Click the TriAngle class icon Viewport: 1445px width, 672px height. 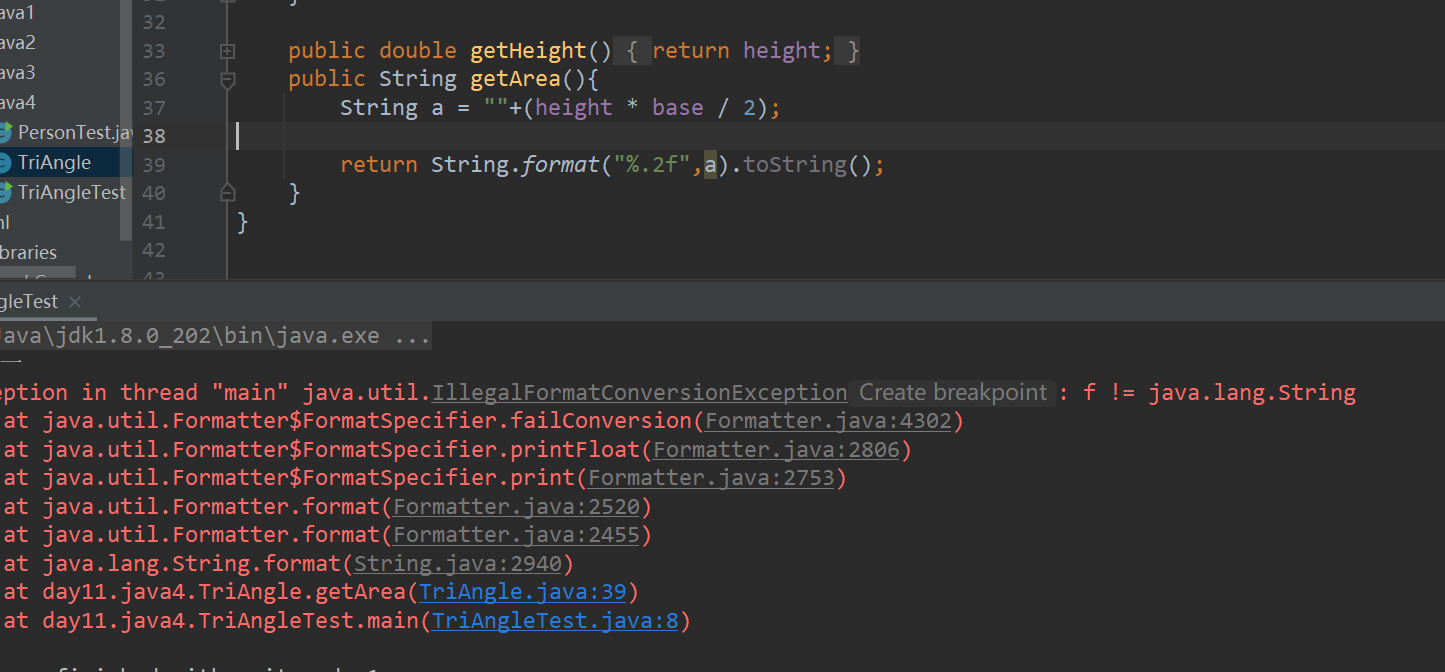click(x=5, y=162)
